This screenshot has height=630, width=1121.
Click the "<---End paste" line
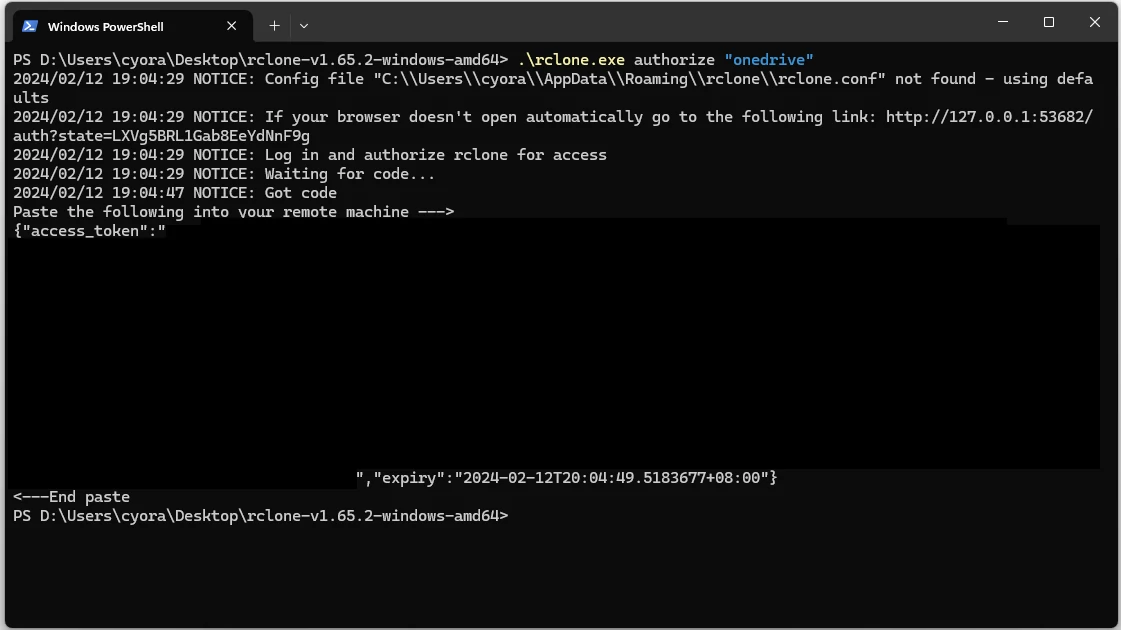pyautogui.click(x=71, y=497)
